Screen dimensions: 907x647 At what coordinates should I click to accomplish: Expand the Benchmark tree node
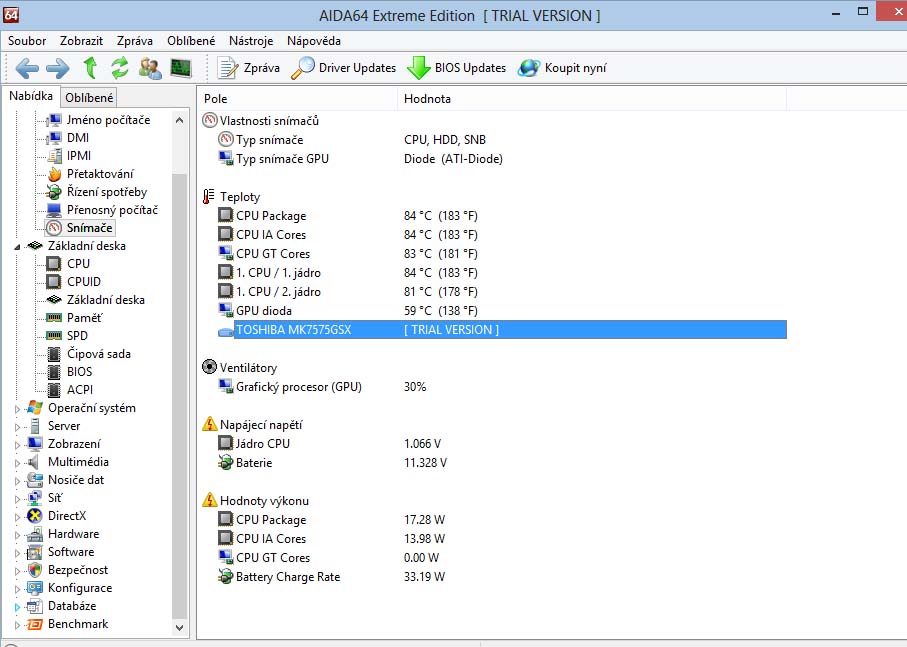click(x=18, y=624)
